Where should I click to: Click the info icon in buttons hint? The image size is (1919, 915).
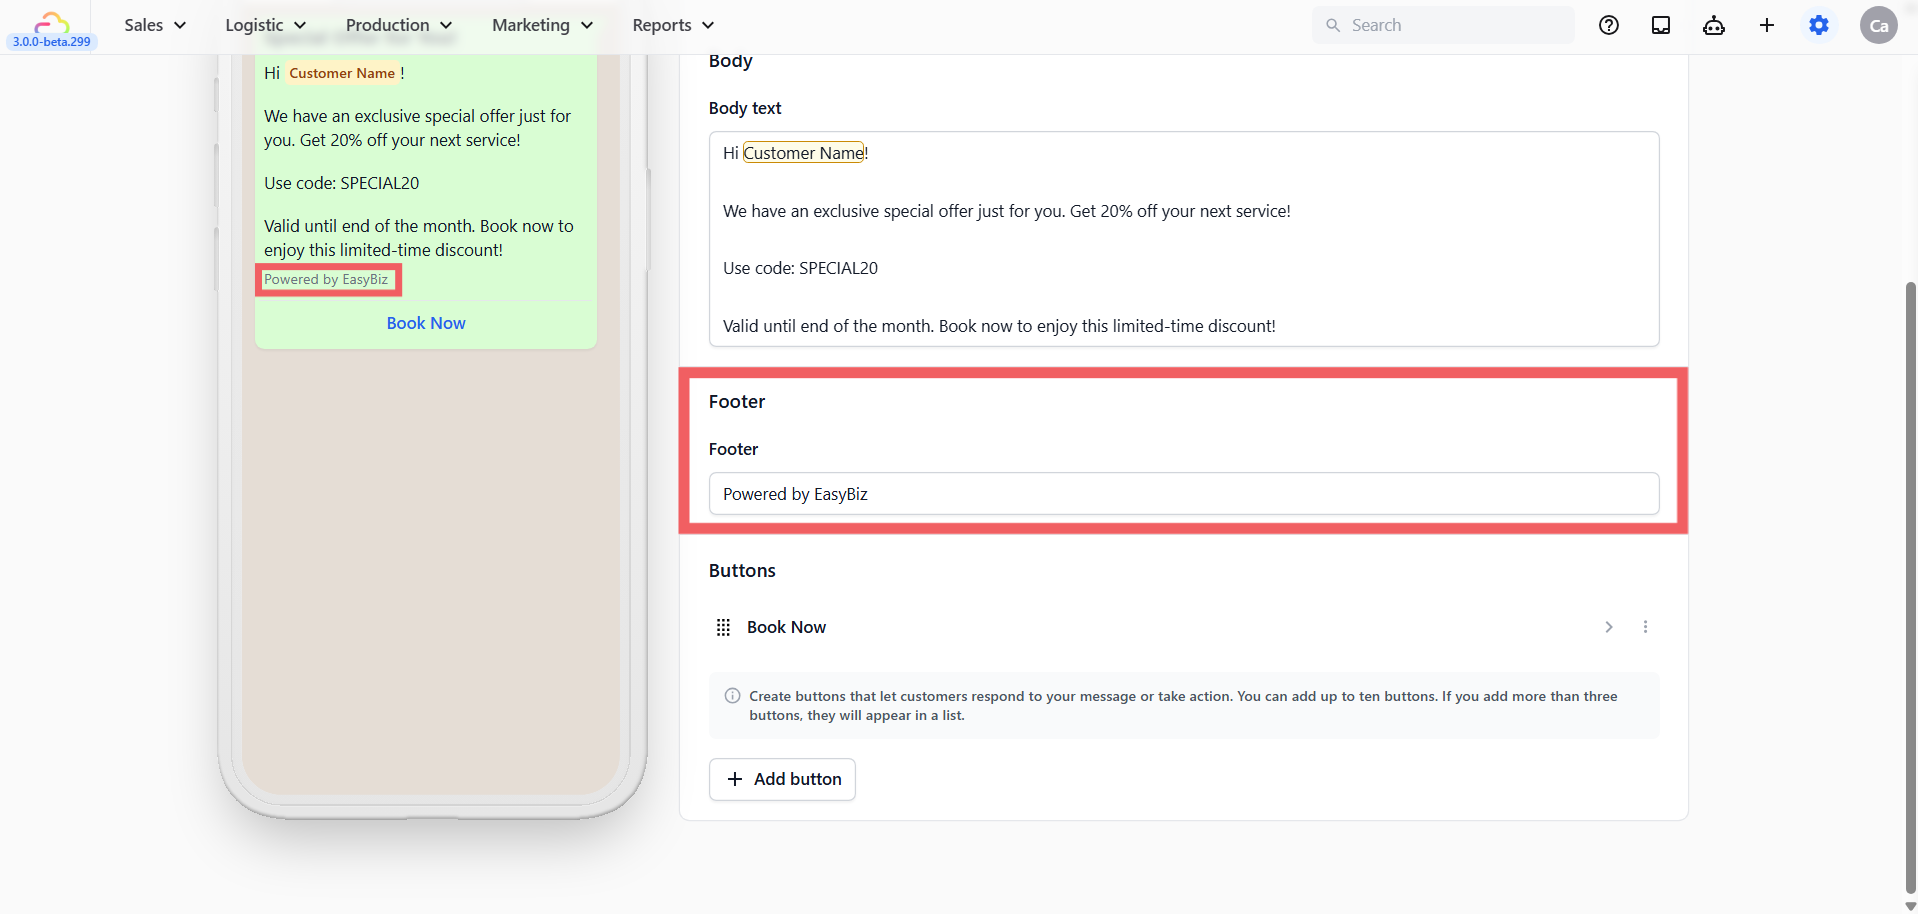[732, 696]
